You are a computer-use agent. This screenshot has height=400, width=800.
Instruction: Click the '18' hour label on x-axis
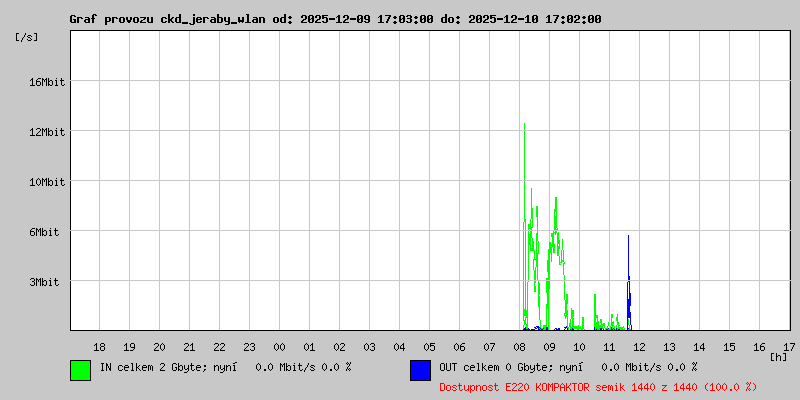click(x=99, y=347)
